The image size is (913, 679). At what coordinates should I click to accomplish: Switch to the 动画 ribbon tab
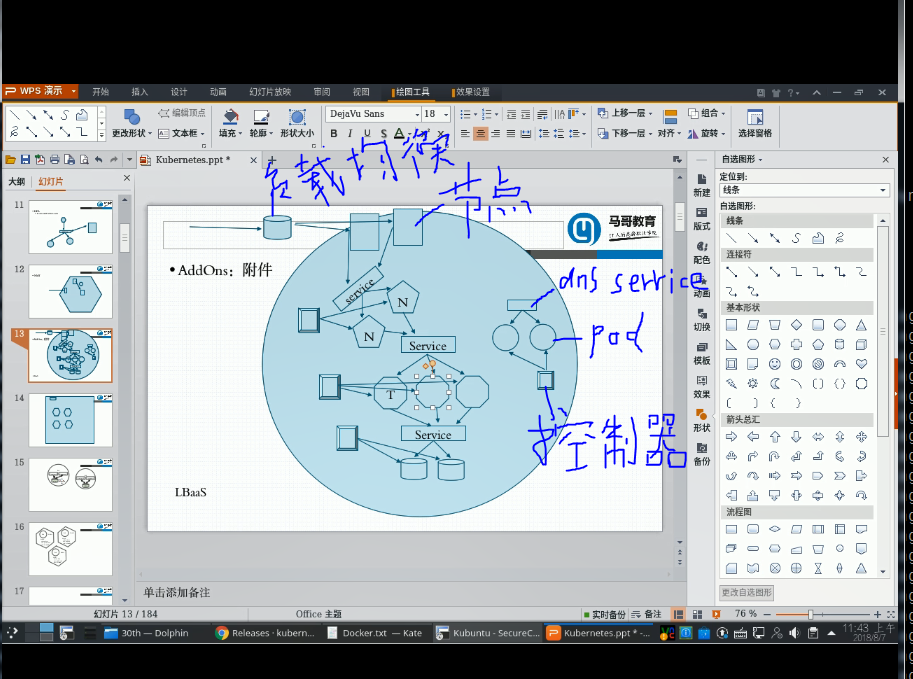point(218,92)
